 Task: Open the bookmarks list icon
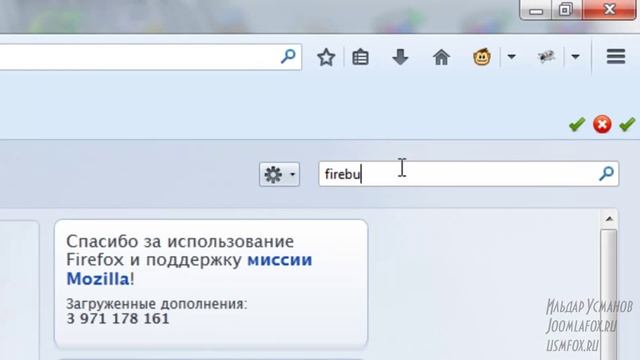(x=360, y=57)
